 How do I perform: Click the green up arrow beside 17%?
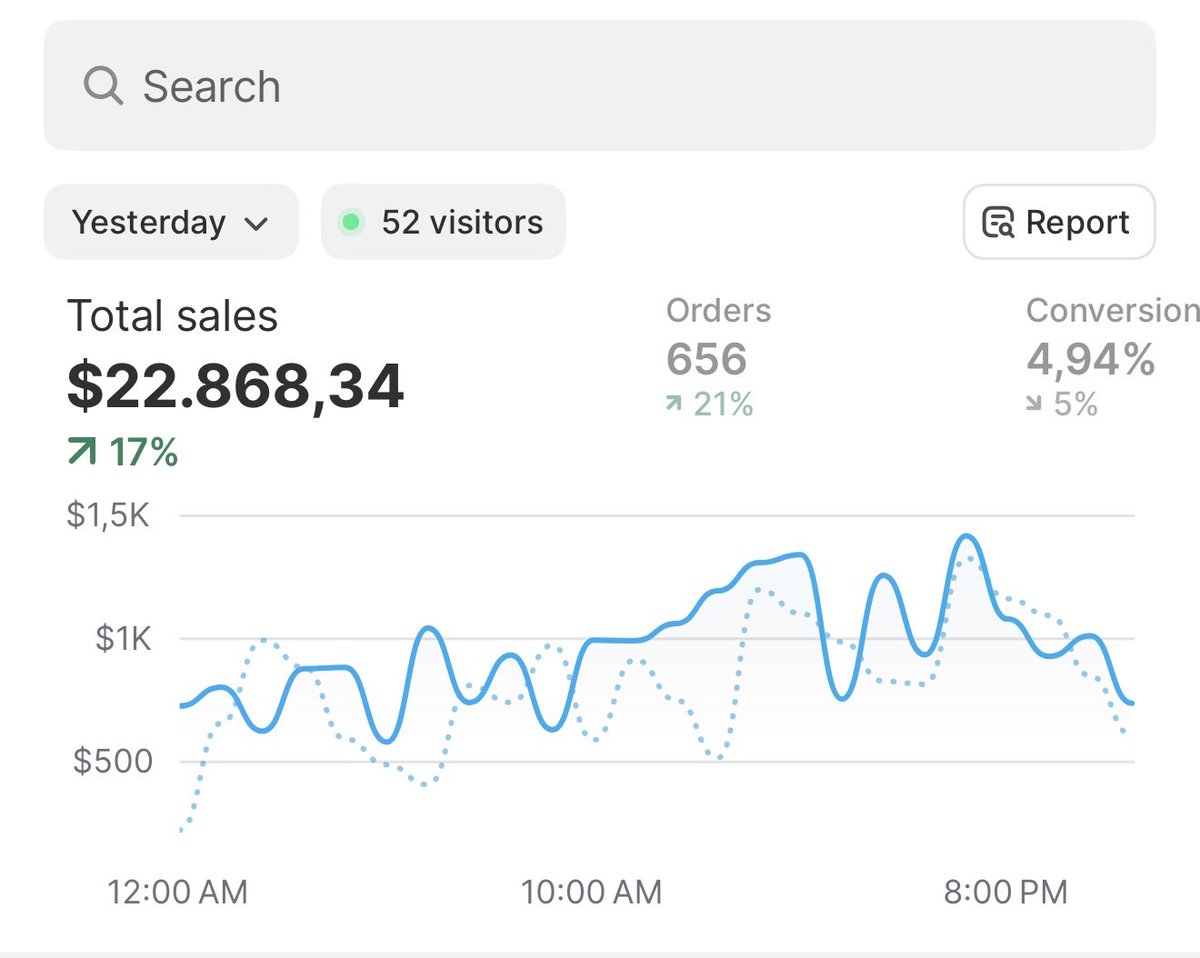pyautogui.click(x=81, y=453)
